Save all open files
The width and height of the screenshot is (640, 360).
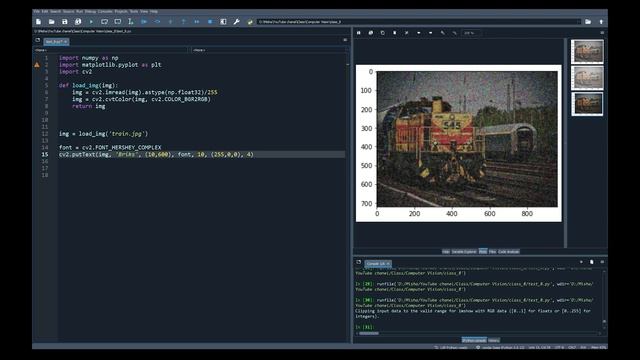tap(78, 22)
